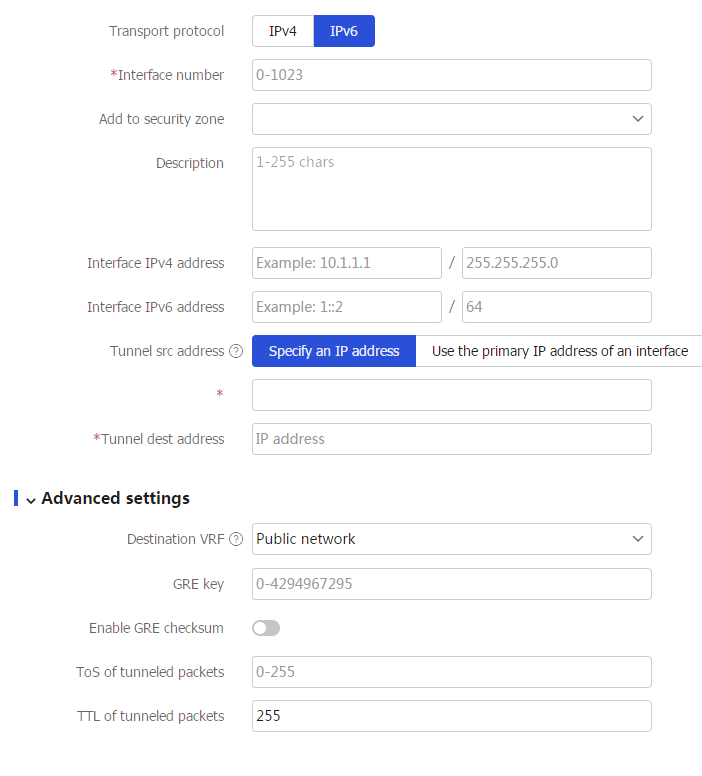
Task: Click the Interface number field
Action: pyautogui.click(x=451, y=75)
